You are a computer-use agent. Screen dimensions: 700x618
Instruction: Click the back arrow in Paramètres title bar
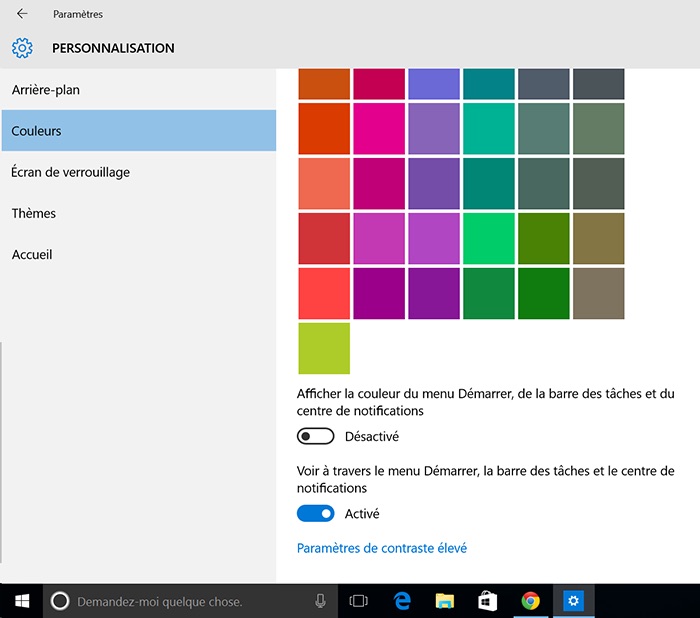22,14
